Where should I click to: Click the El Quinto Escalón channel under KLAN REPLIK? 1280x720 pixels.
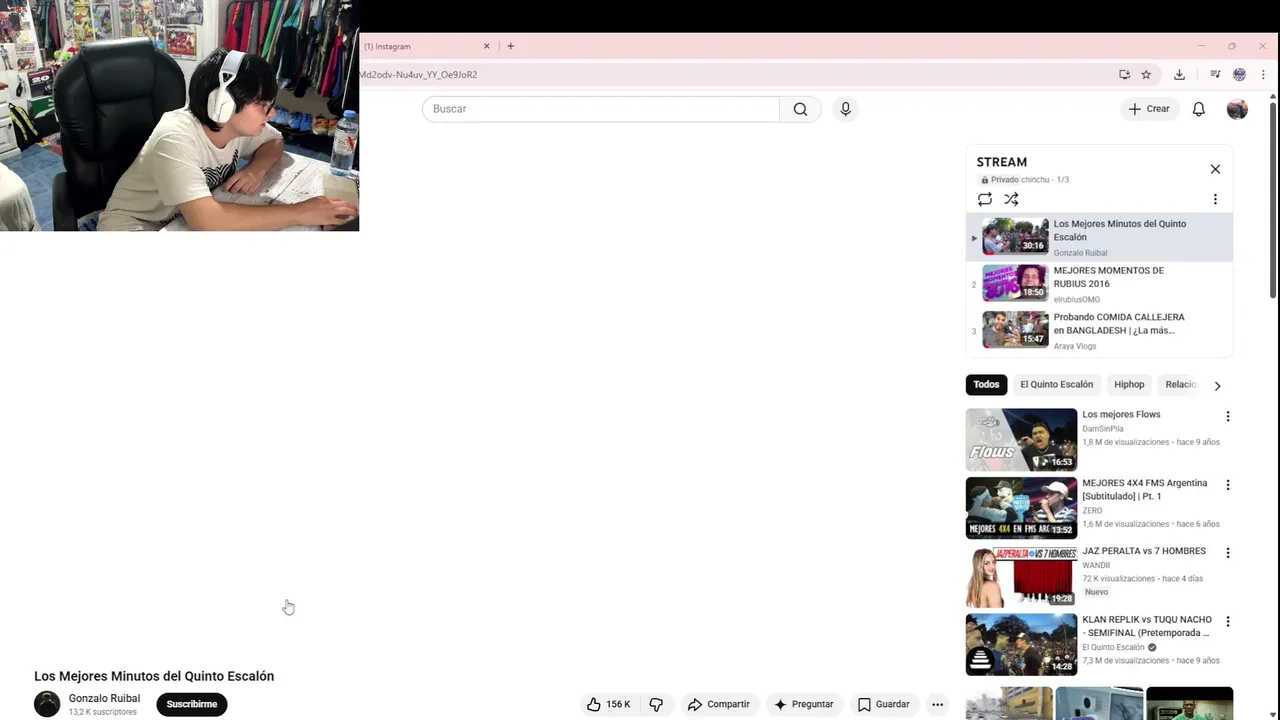click(x=1113, y=647)
